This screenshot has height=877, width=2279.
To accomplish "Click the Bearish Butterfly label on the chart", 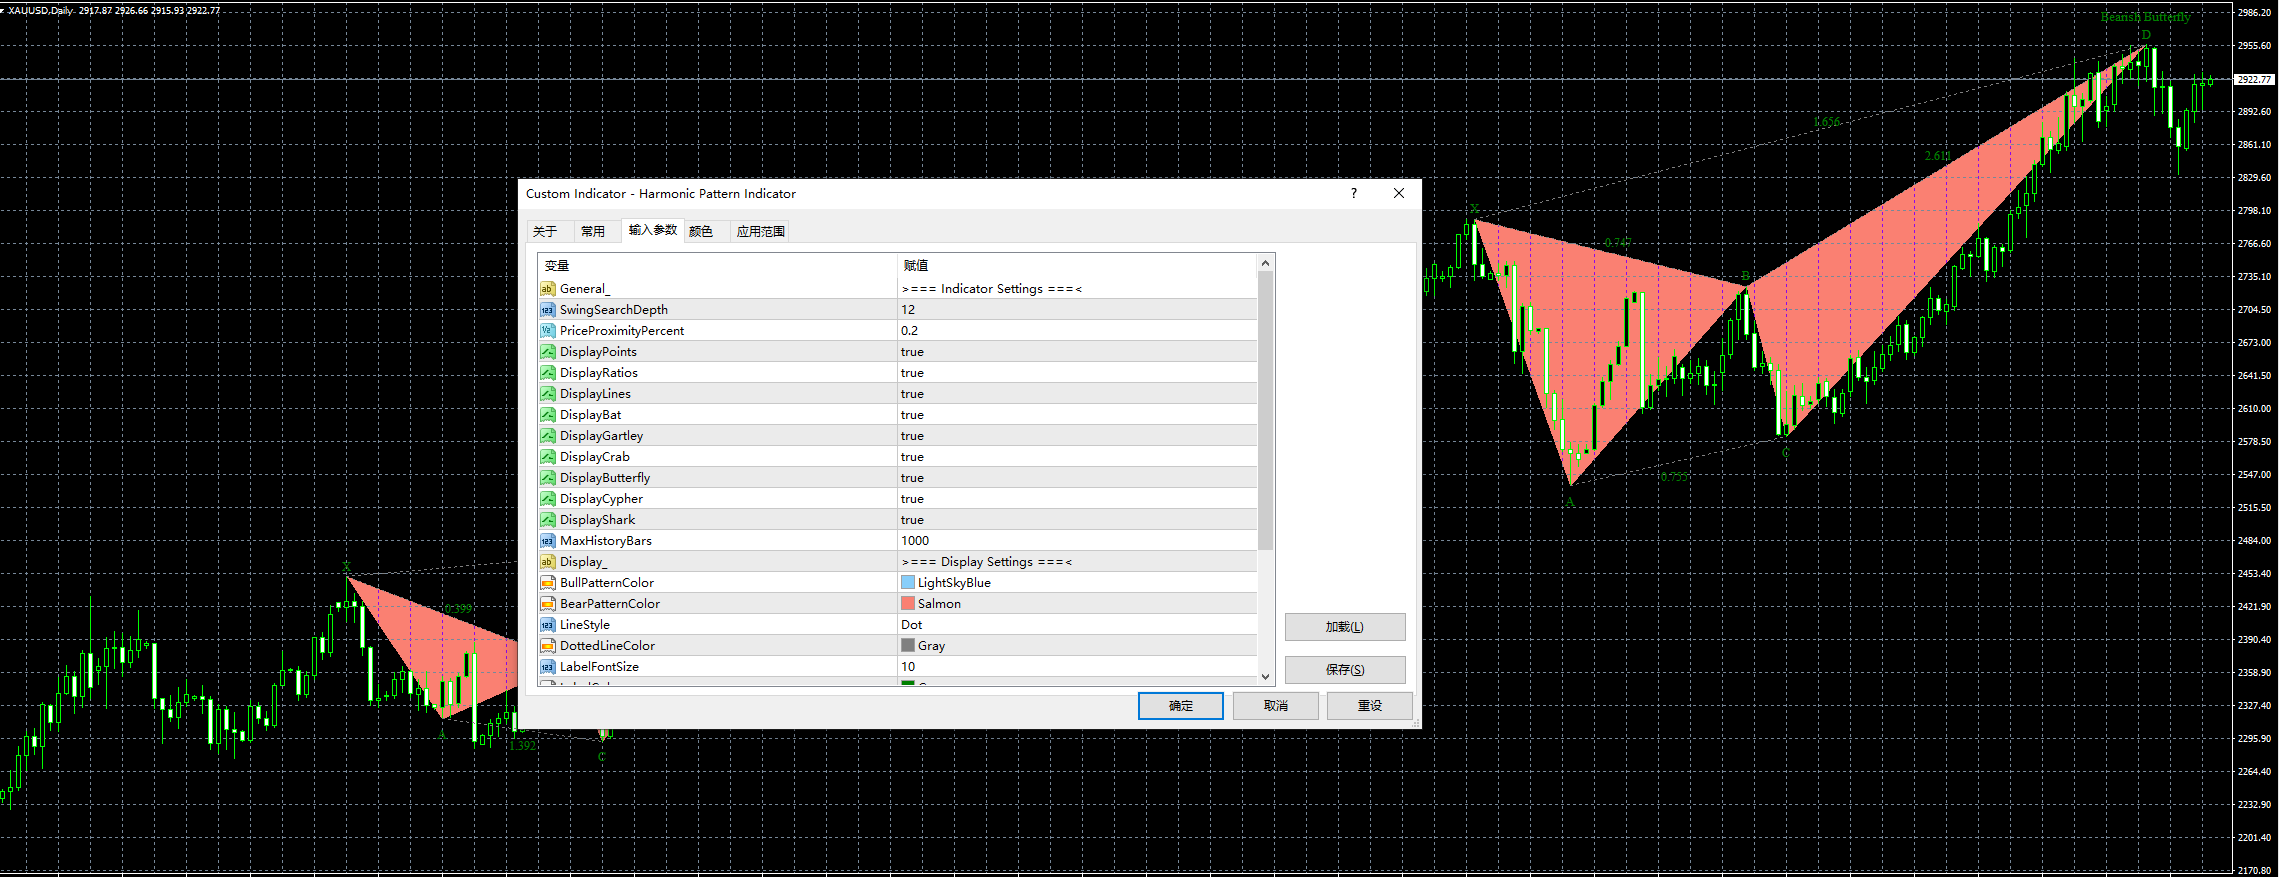I will (2145, 17).
